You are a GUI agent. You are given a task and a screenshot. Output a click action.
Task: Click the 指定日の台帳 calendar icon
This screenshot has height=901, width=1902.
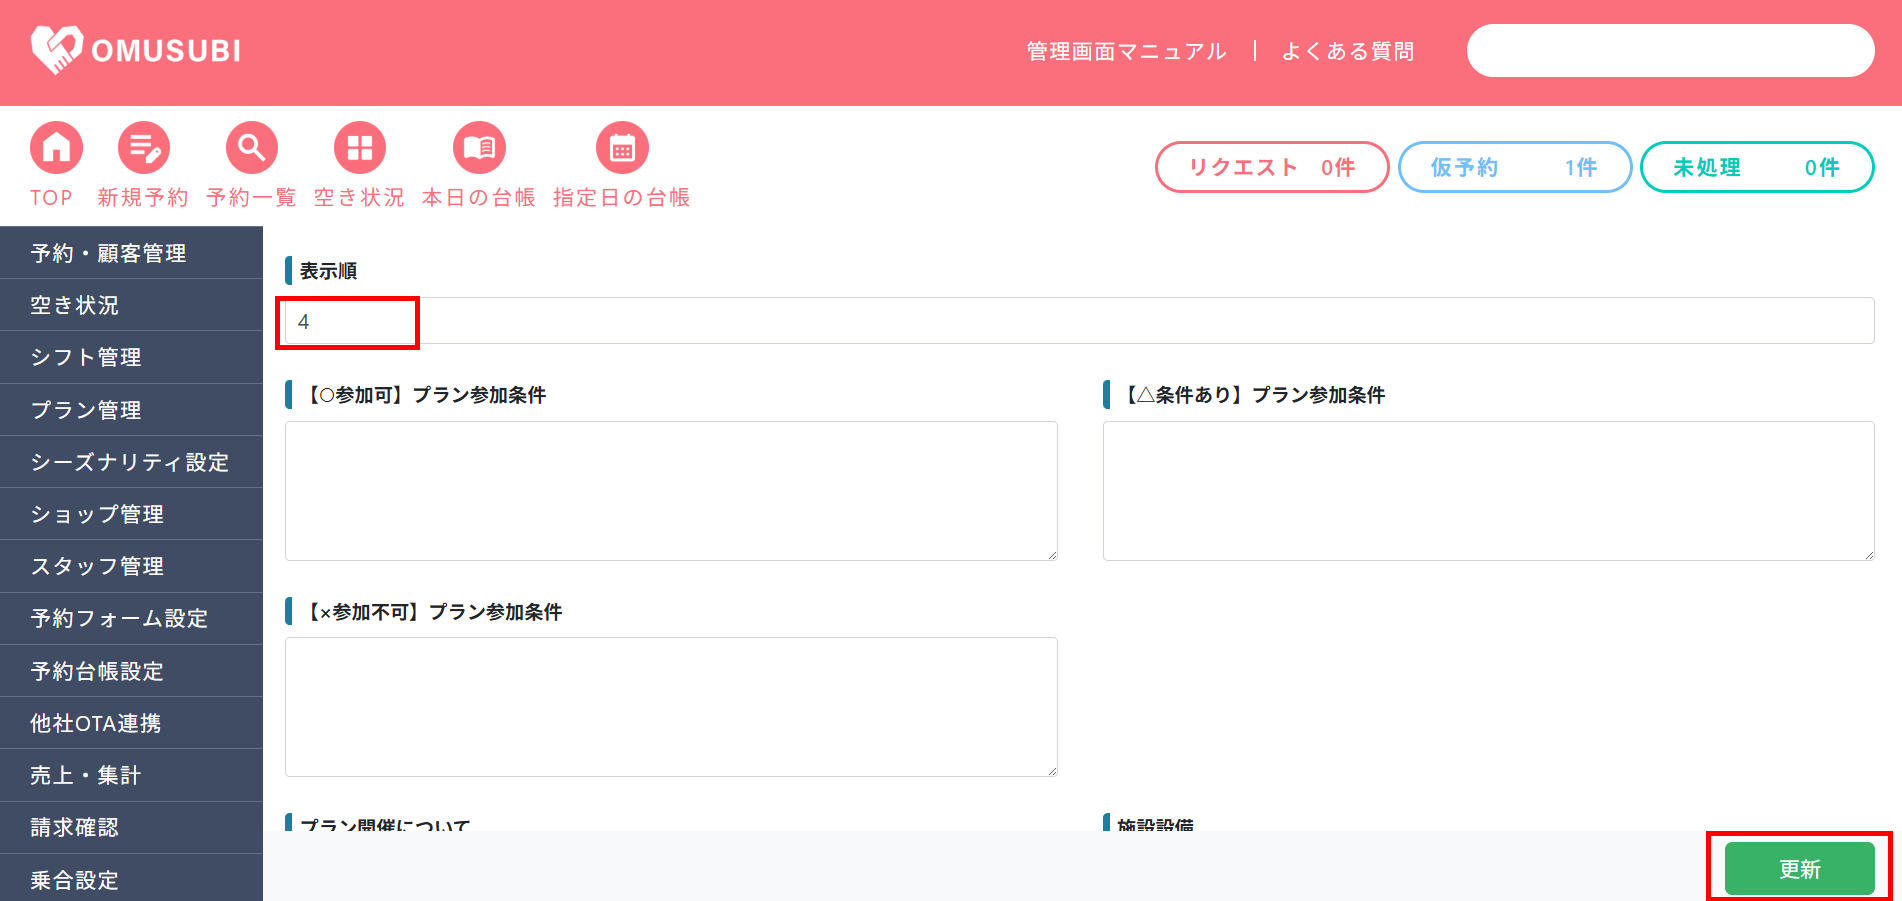click(x=622, y=148)
